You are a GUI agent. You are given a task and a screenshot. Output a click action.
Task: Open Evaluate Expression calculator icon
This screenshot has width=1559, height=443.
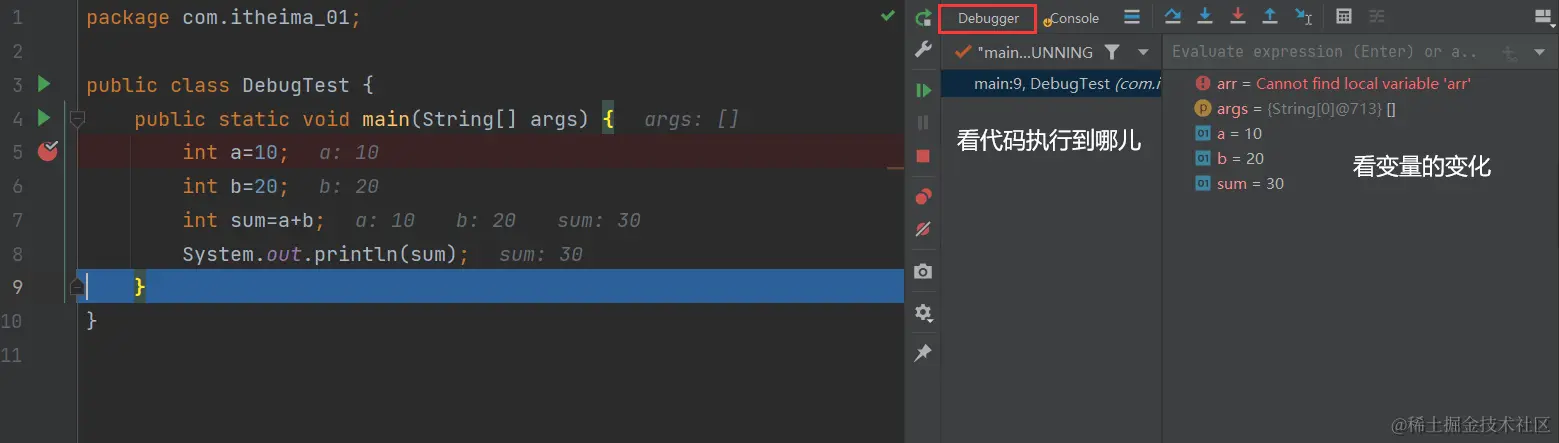[x=1344, y=16]
